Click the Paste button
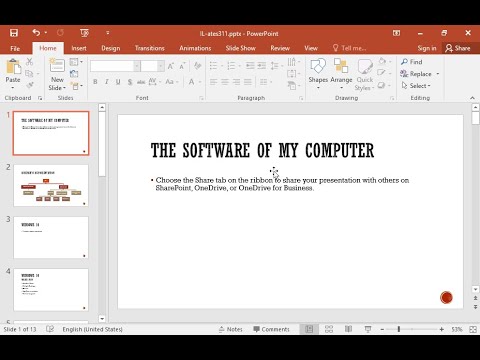The height and width of the screenshot is (360, 480). (x=13, y=72)
